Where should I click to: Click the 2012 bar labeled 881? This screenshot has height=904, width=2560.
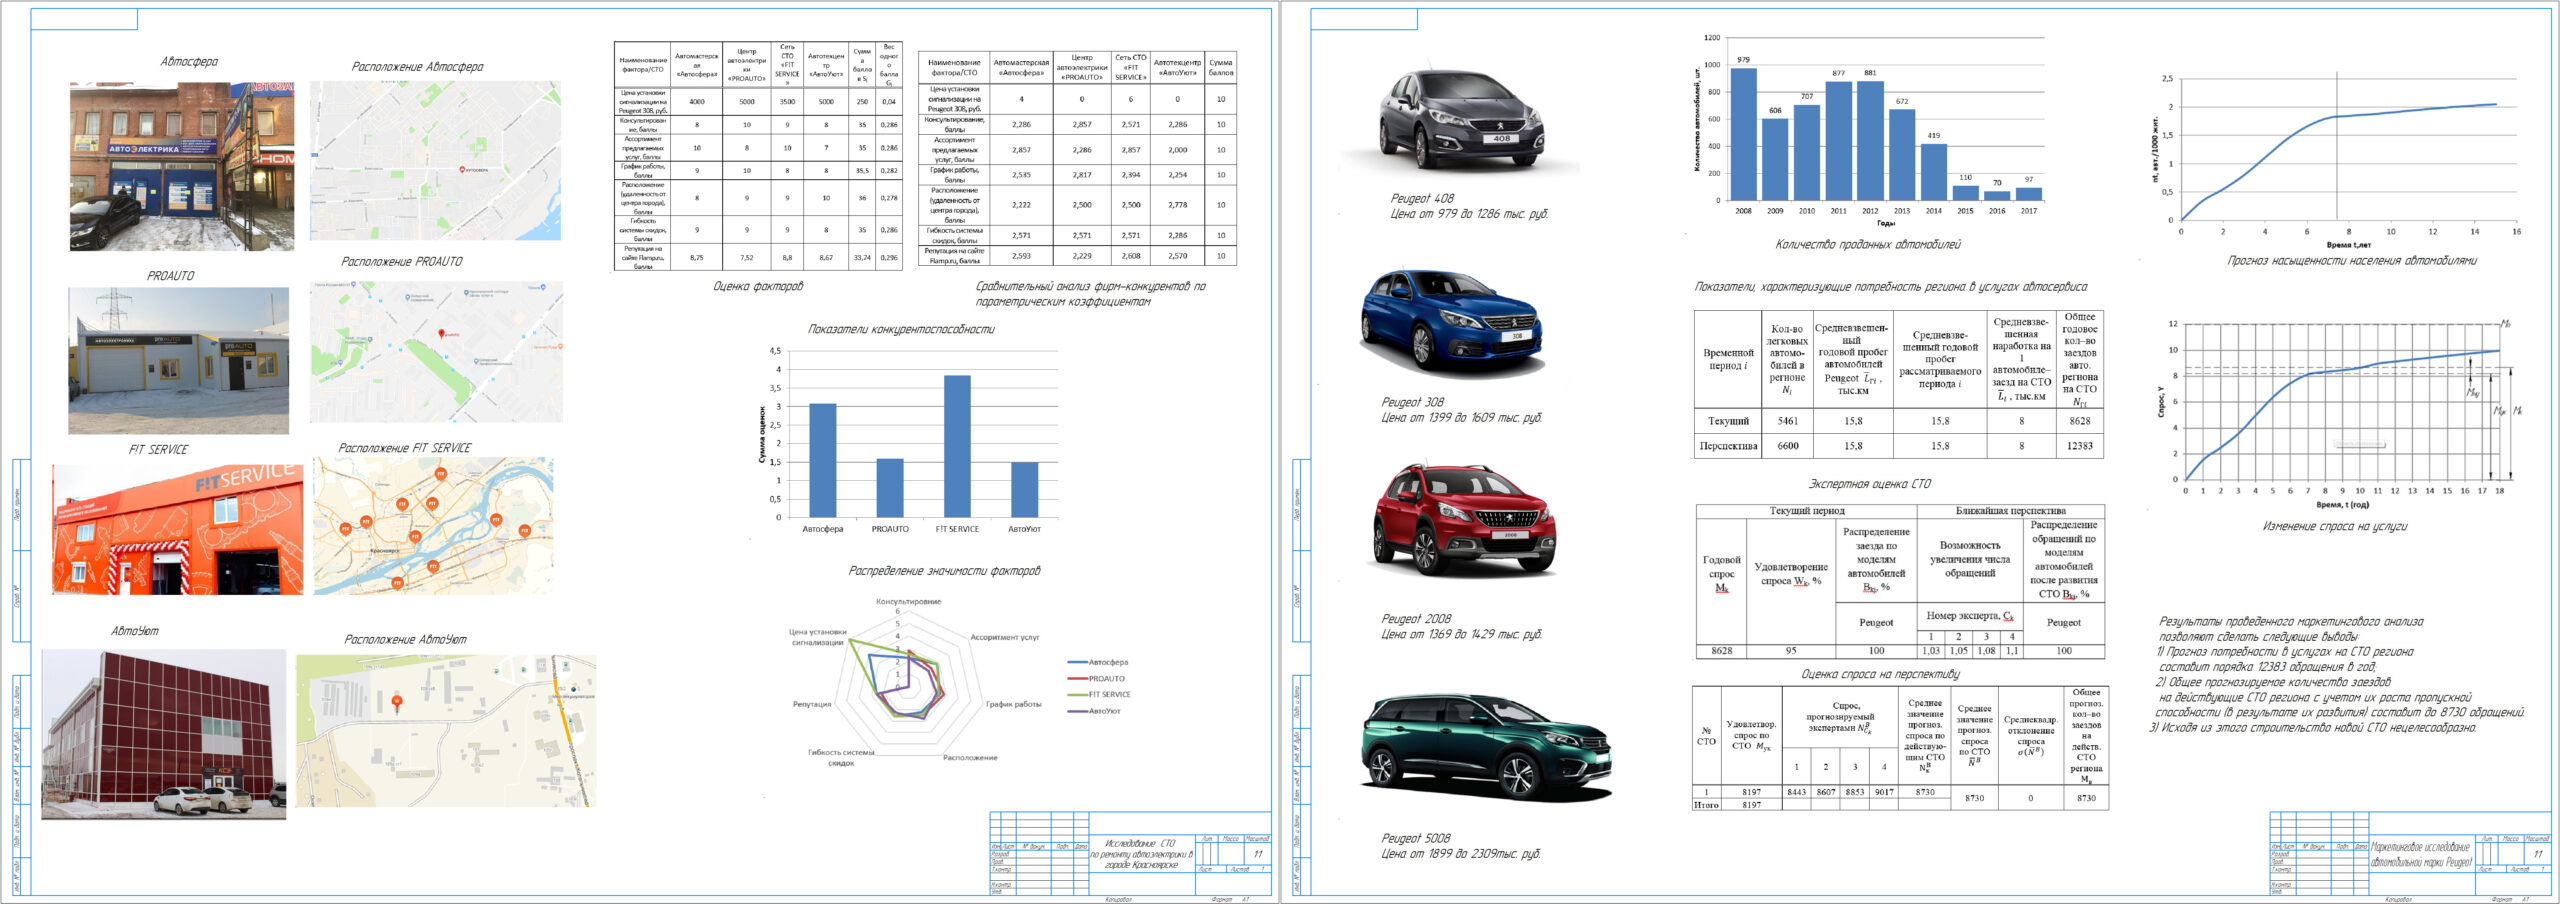point(1870,140)
